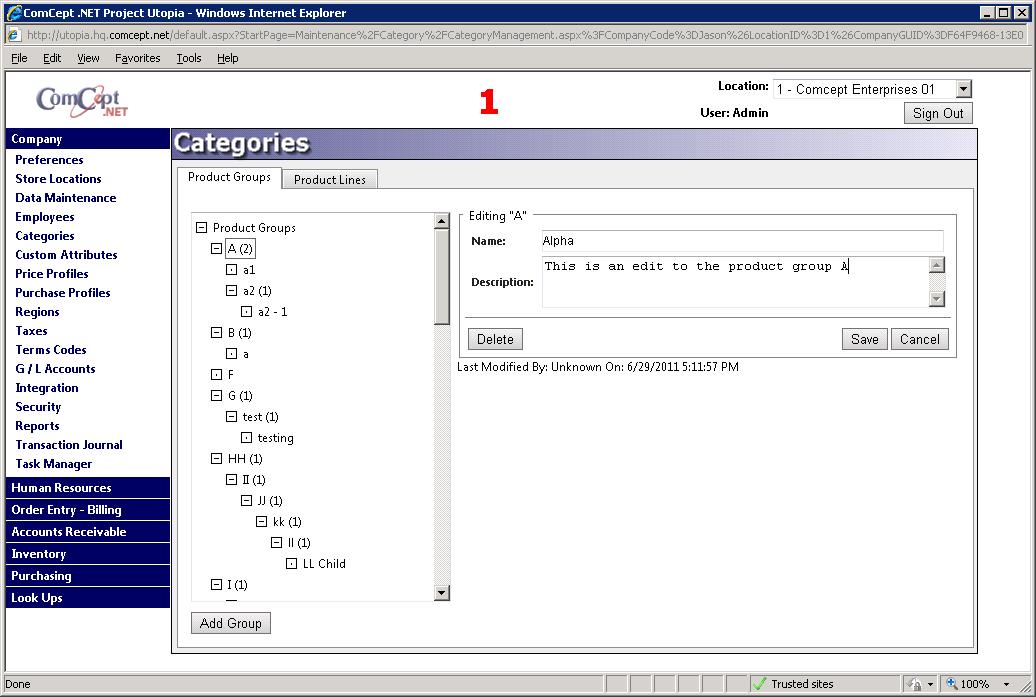This screenshot has height=697, width=1036.
Task: Click the Add Group button
Action: pos(231,623)
